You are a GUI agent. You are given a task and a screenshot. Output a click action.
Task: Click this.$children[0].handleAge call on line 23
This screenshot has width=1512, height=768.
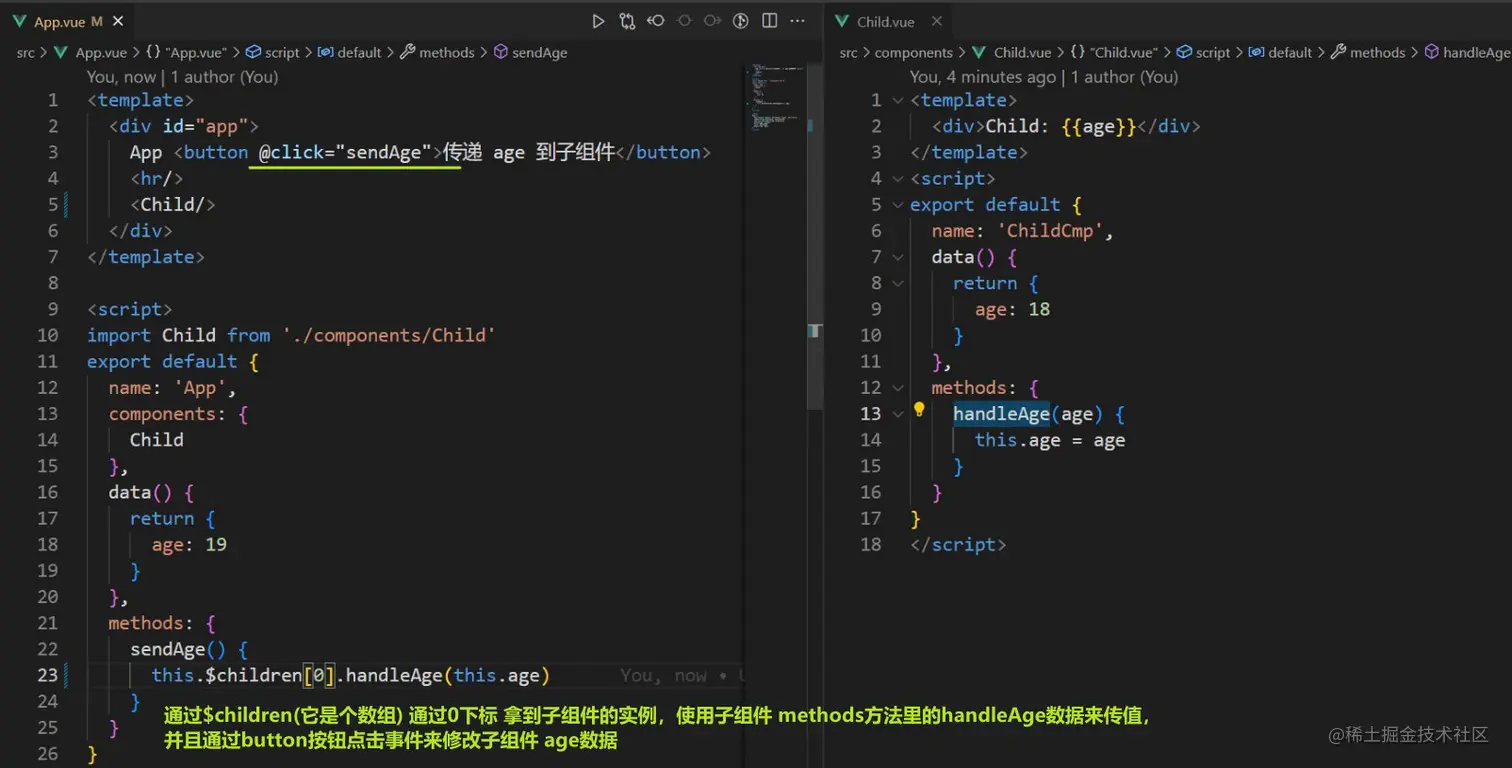[x=350, y=675]
